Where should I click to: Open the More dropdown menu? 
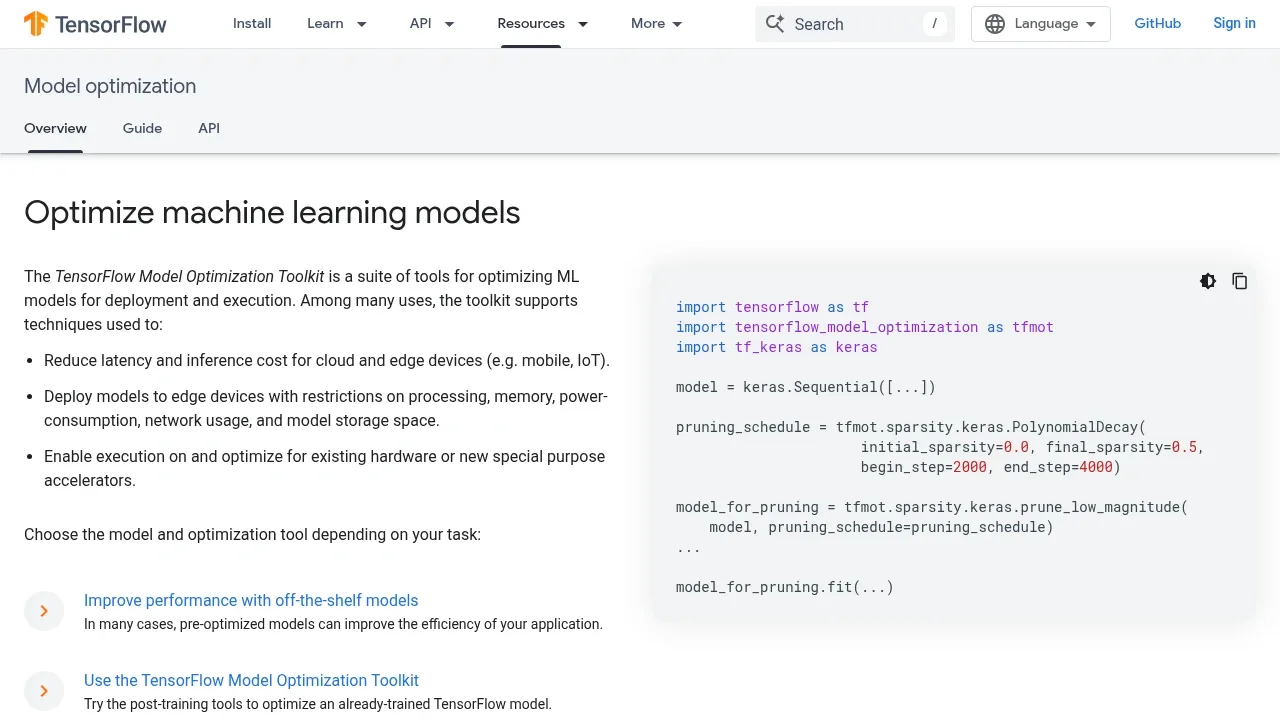[657, 24]
